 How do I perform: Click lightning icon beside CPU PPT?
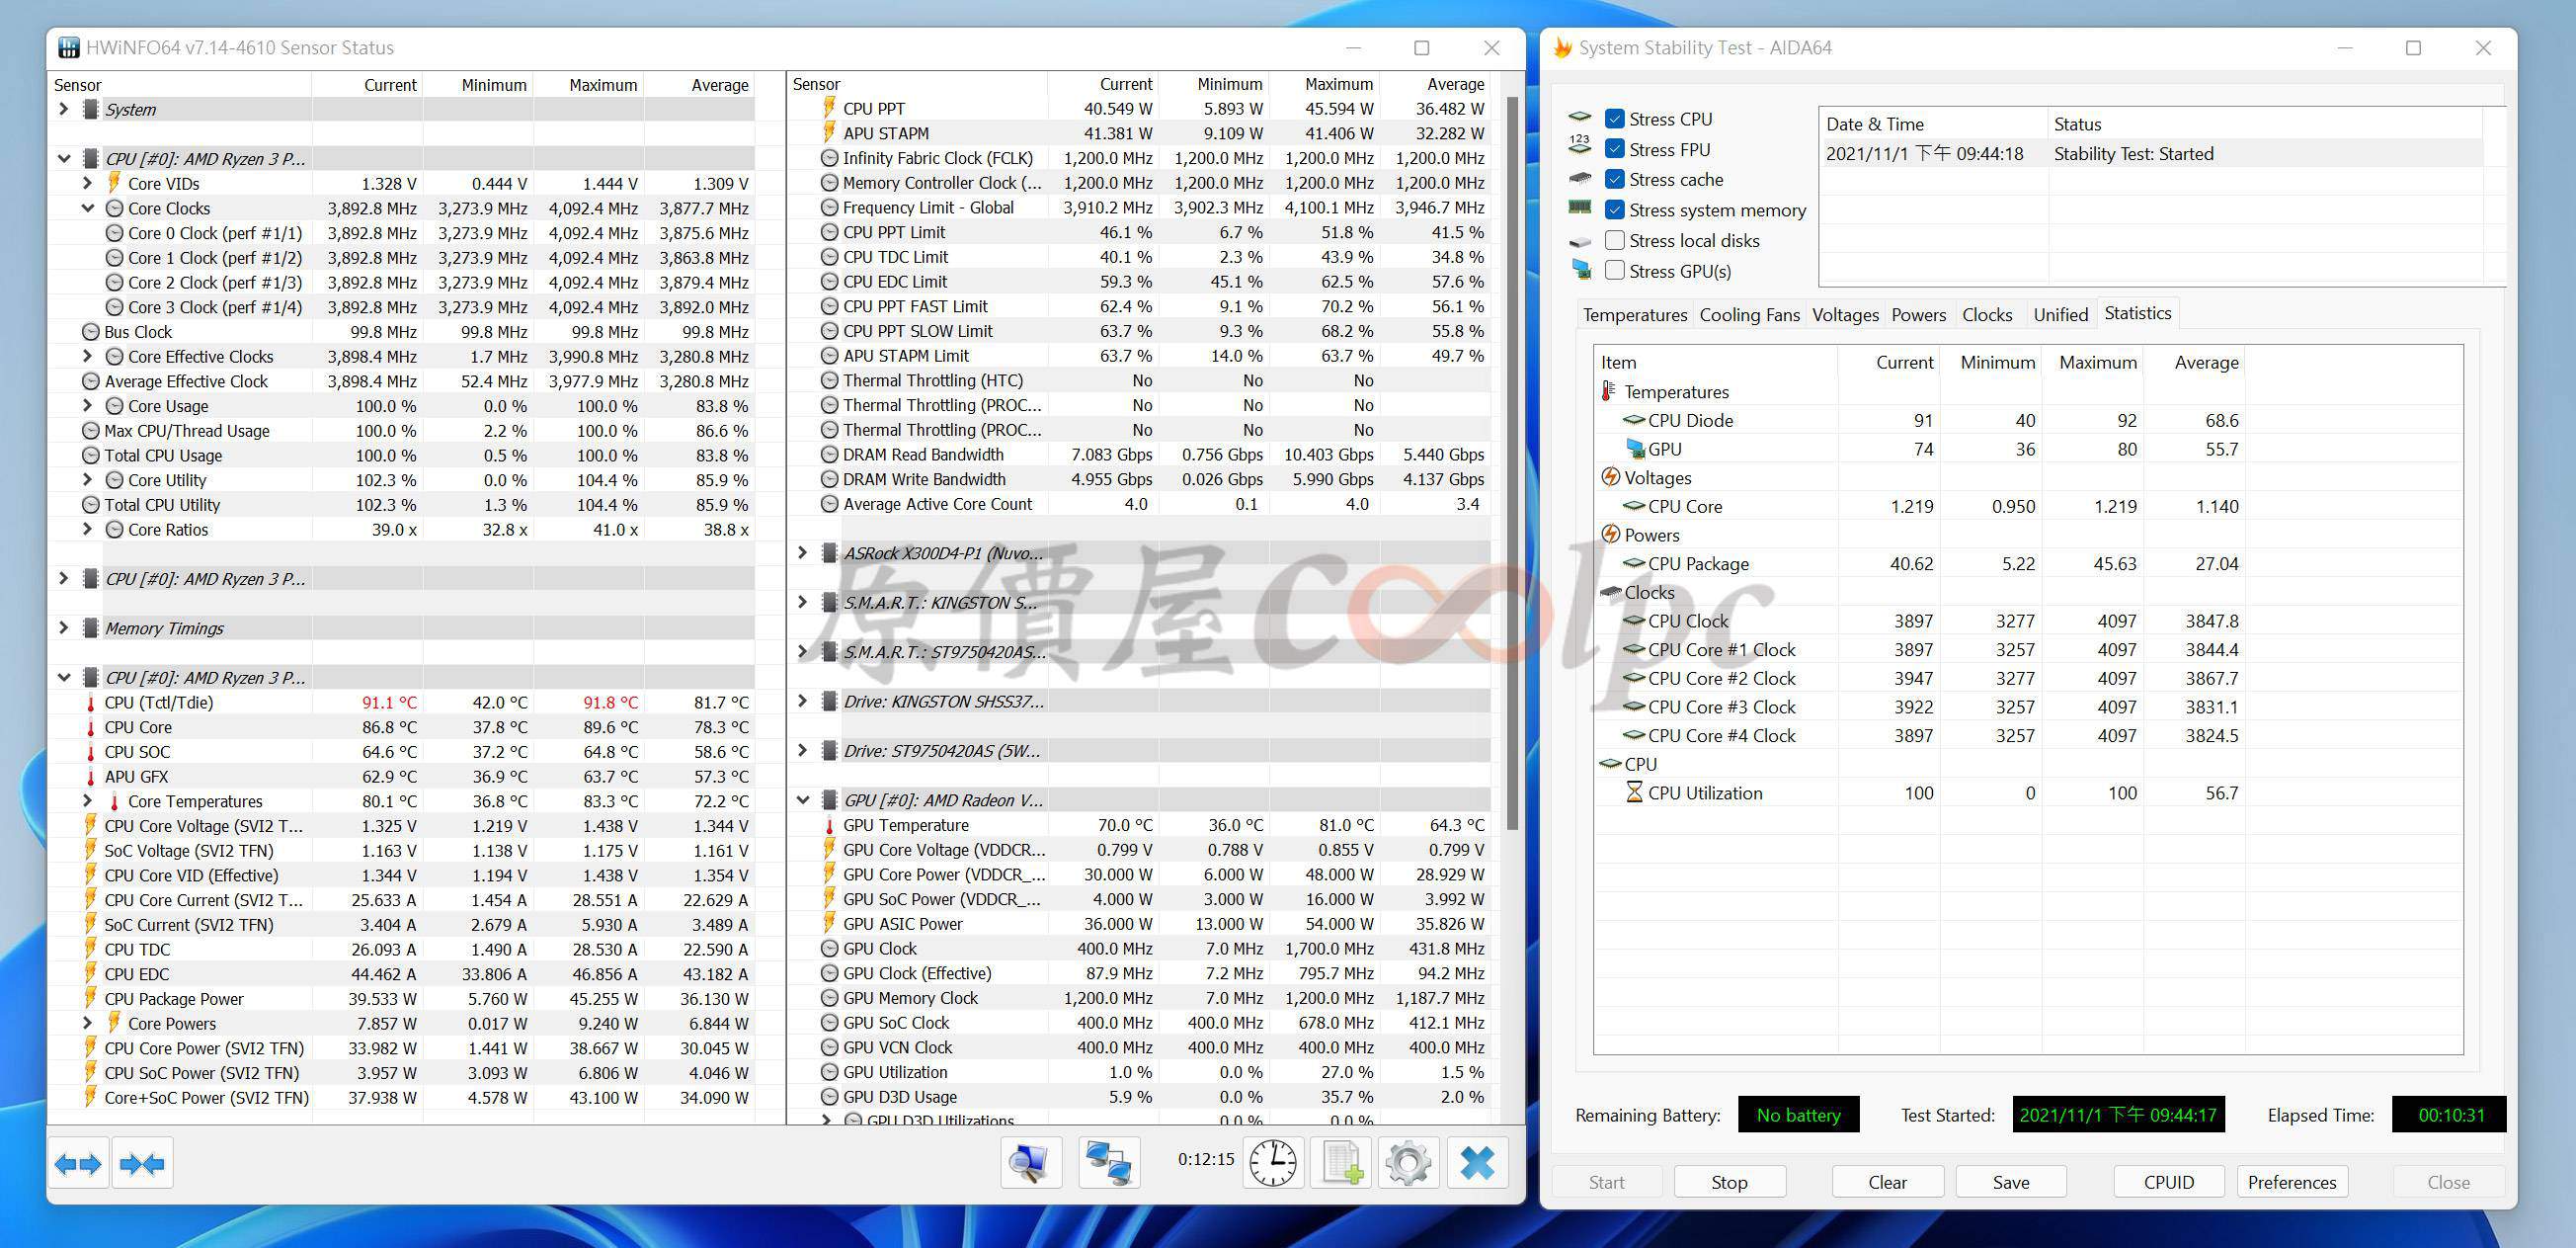(829, 108)
